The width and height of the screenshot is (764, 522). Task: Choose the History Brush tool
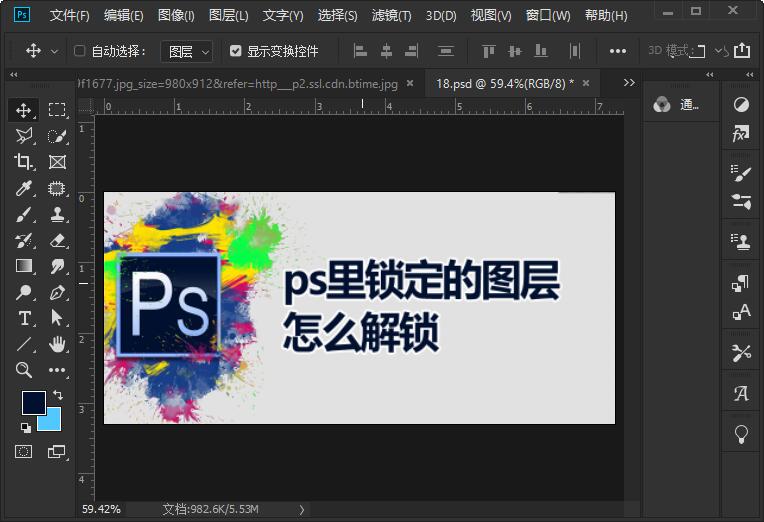(x=23, y=240)
